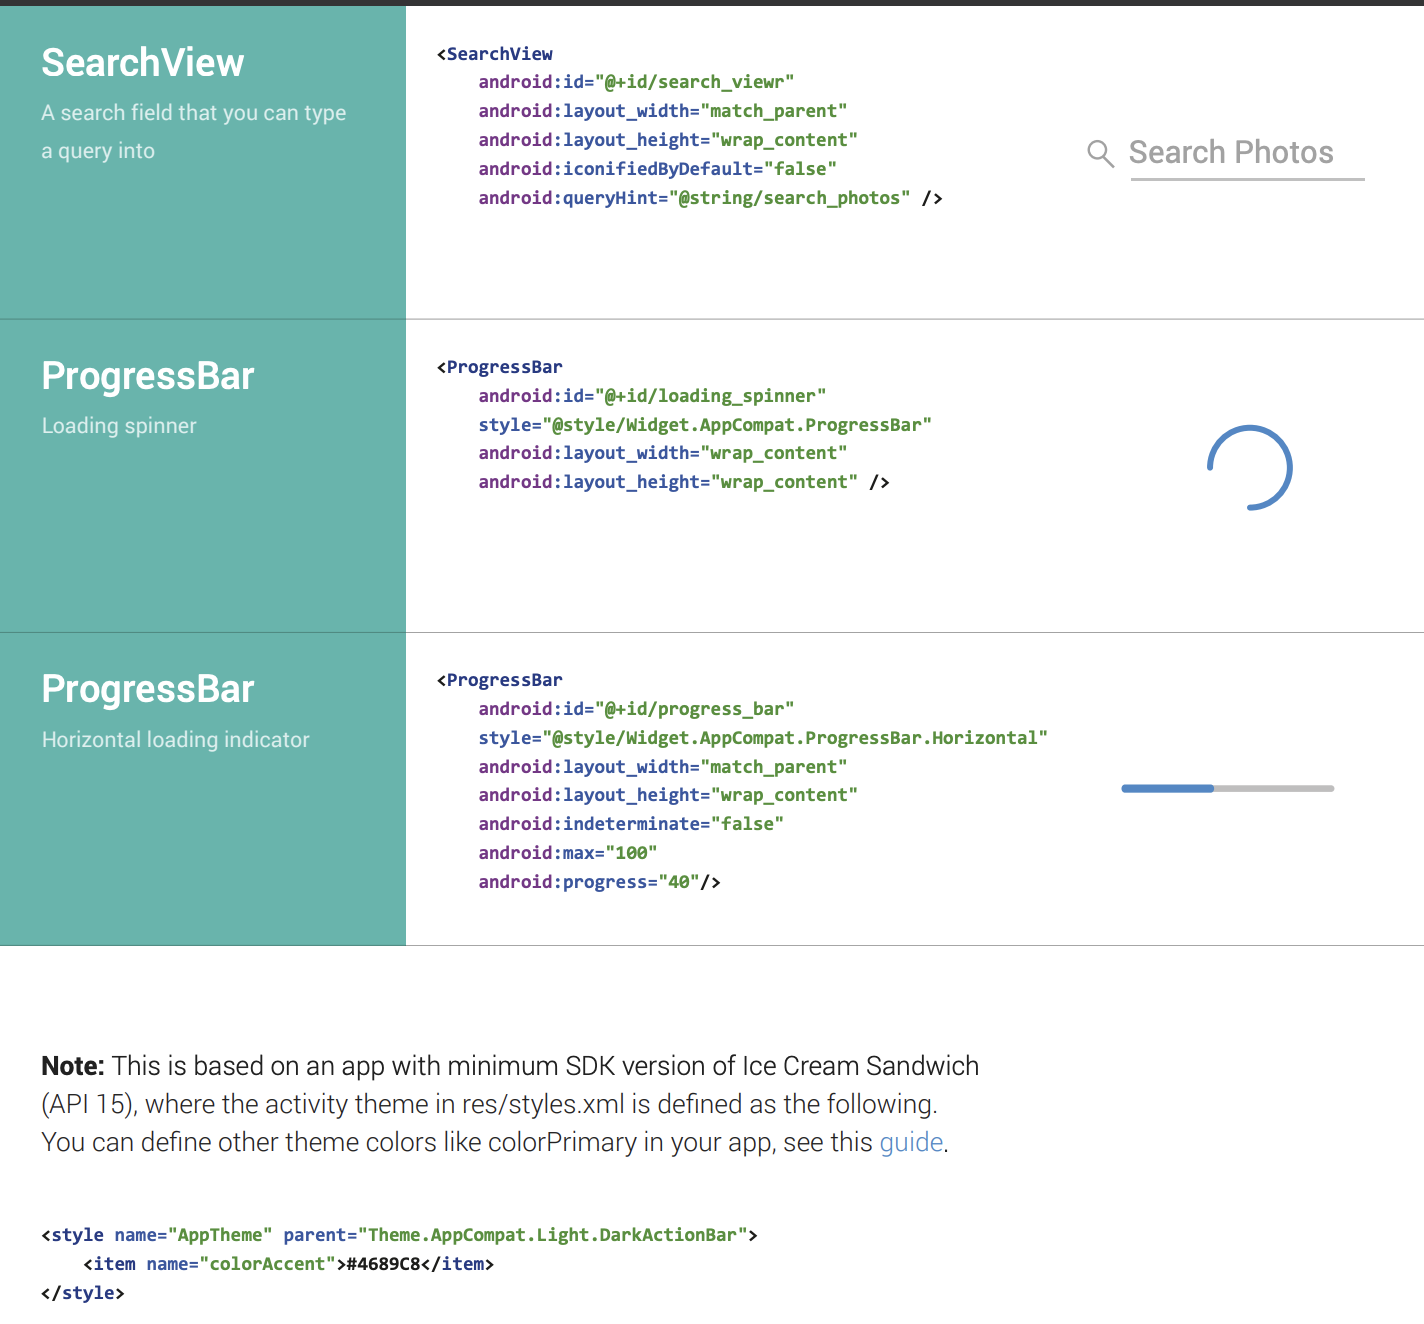Click the "Horizontal loading indicator" subtitle
This screenshot has width=1424, height=1324.
point(175,740)
